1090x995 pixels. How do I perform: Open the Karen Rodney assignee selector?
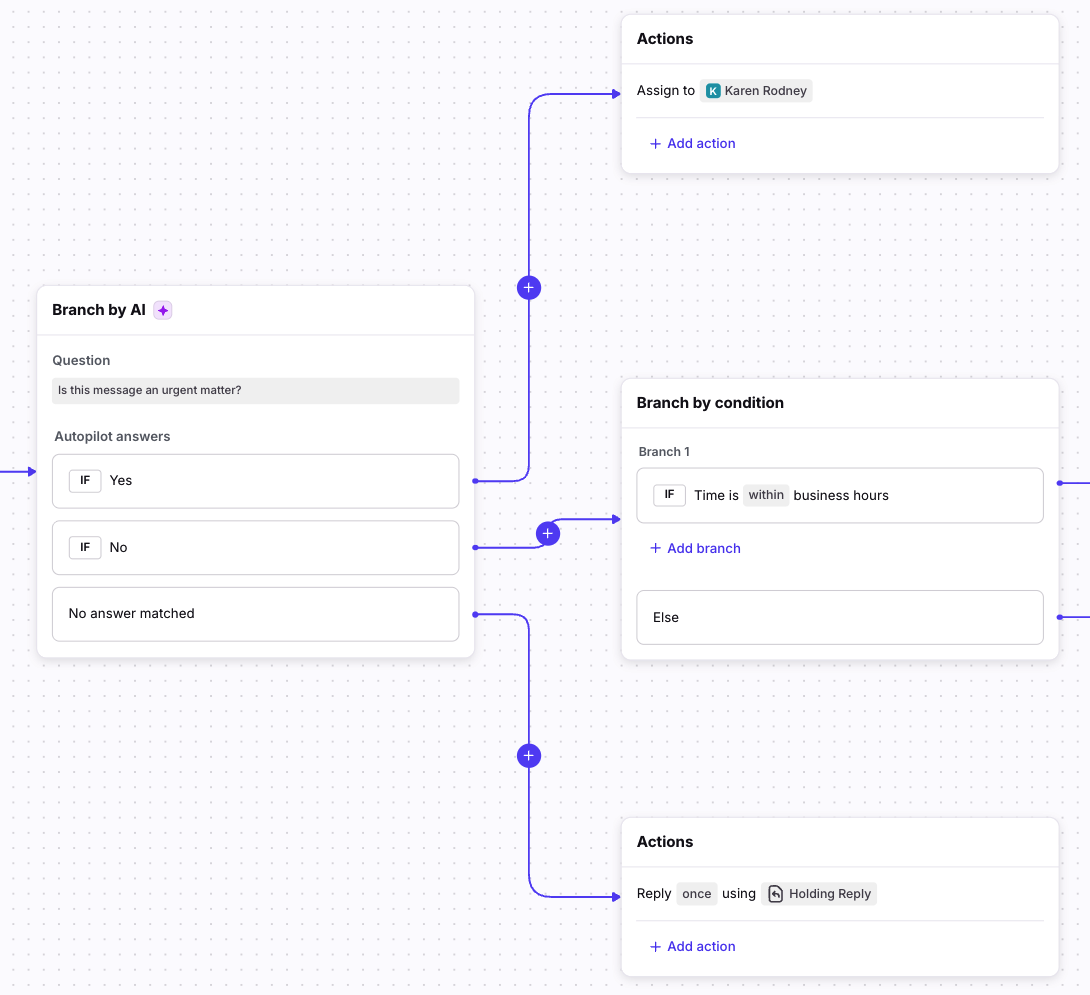pyautogui.click(x=756, y=91)
